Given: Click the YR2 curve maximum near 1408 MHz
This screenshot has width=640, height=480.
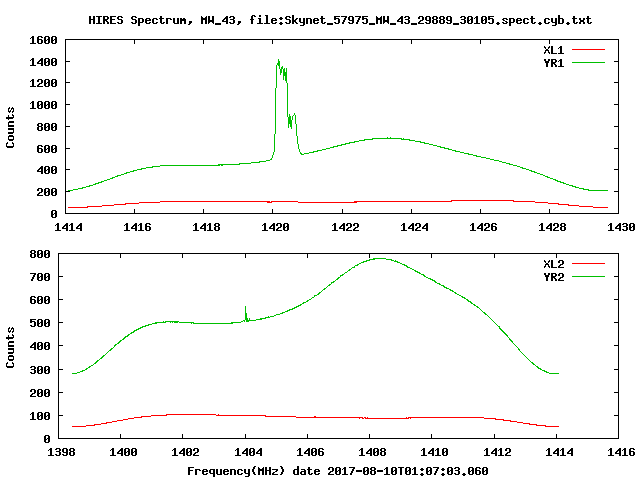Looking at the screenshot, I should (380, 258).
